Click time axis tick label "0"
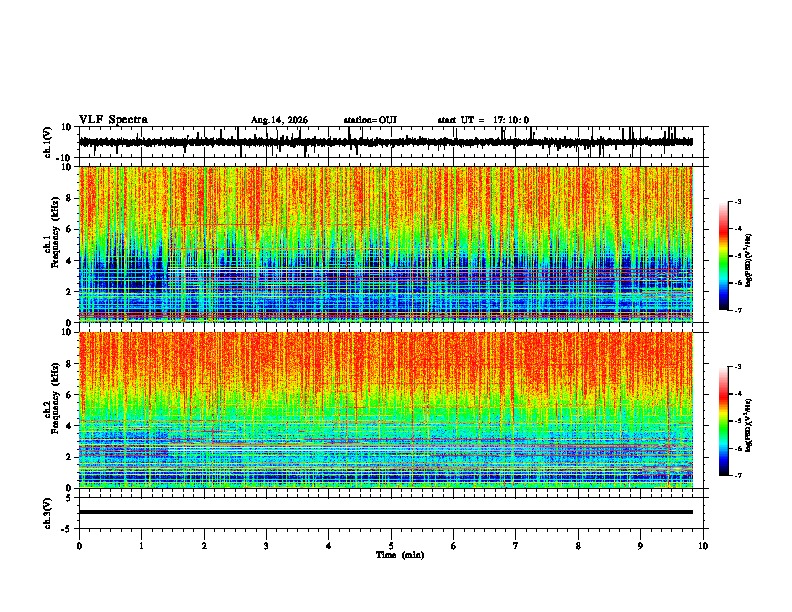 pos(79,546)
